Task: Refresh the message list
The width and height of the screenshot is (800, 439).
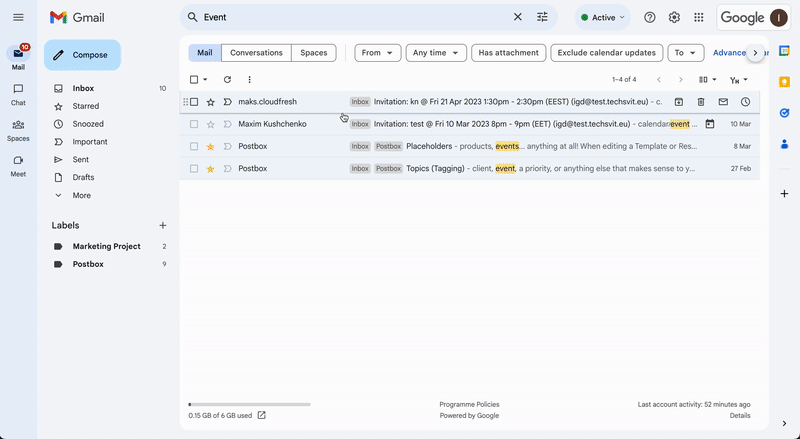Action: click(227, 80)
